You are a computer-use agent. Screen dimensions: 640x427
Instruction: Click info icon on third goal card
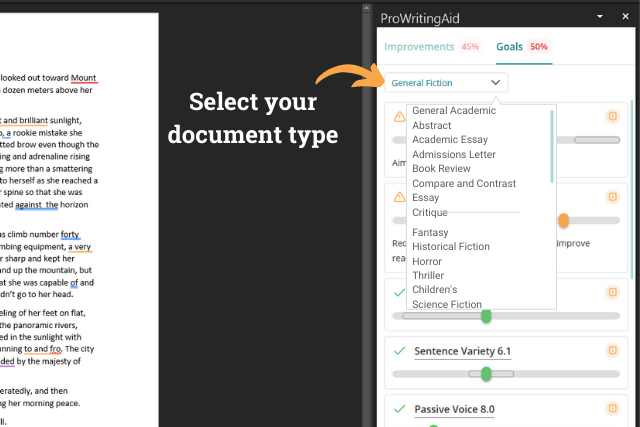coord(612,292)
